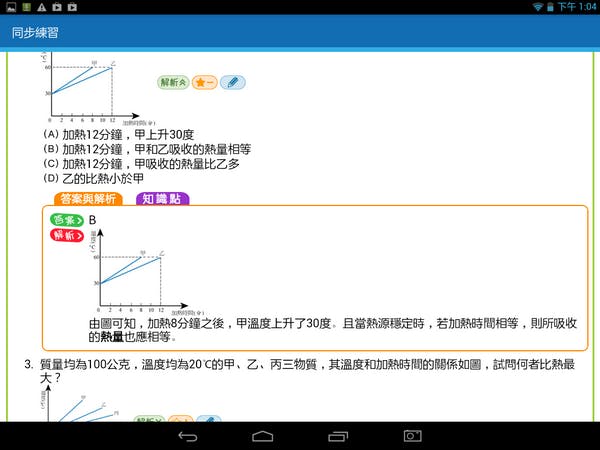Open the picture notification icon in status bar
This screenshot has height=450, width=600.
click(11, 7)
